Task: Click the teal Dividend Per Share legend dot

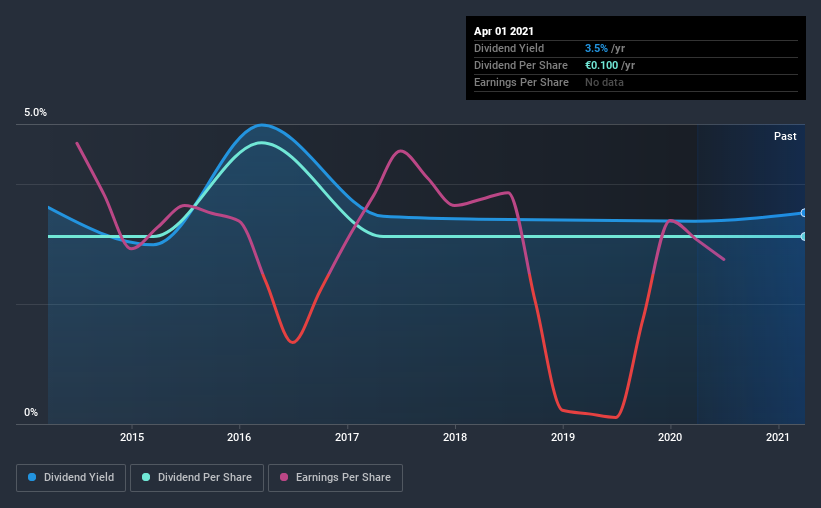Action: tap(146, 477)
